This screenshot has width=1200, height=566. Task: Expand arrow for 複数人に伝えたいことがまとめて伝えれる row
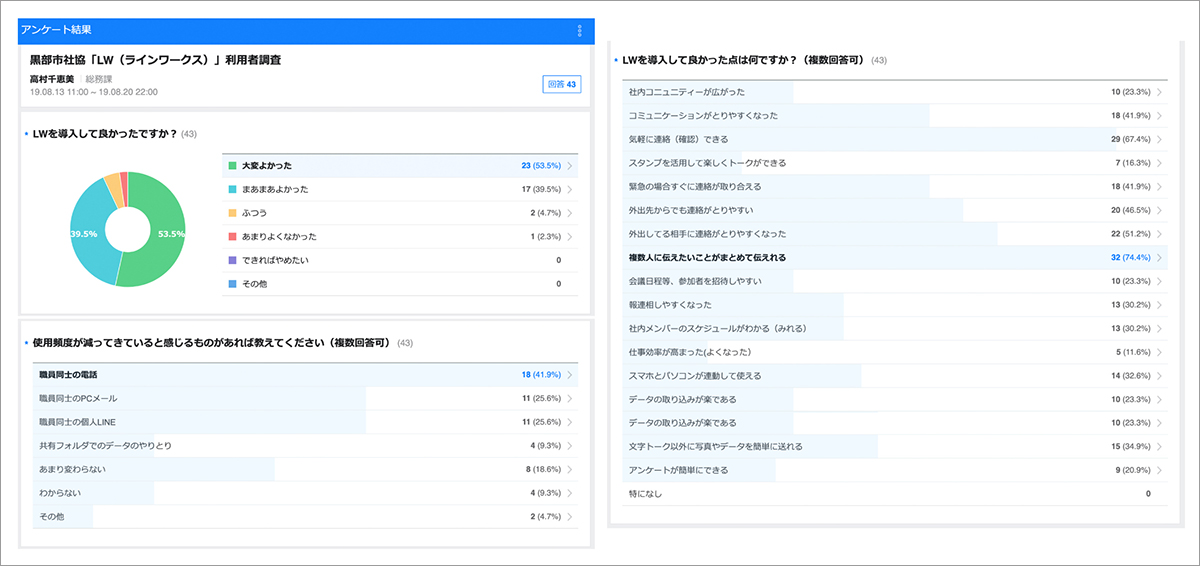[1158, 257]
